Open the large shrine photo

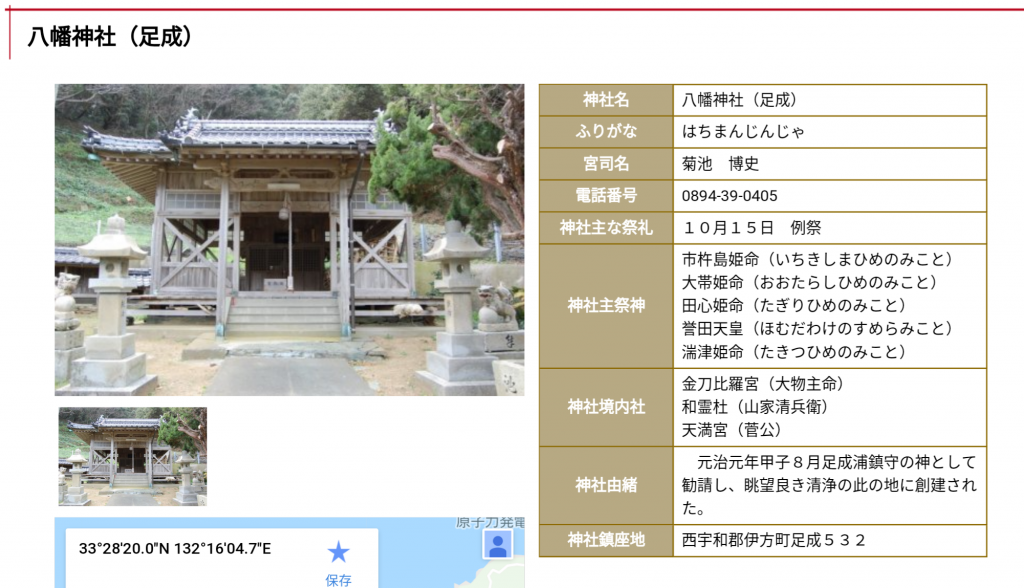click(289, 240)
